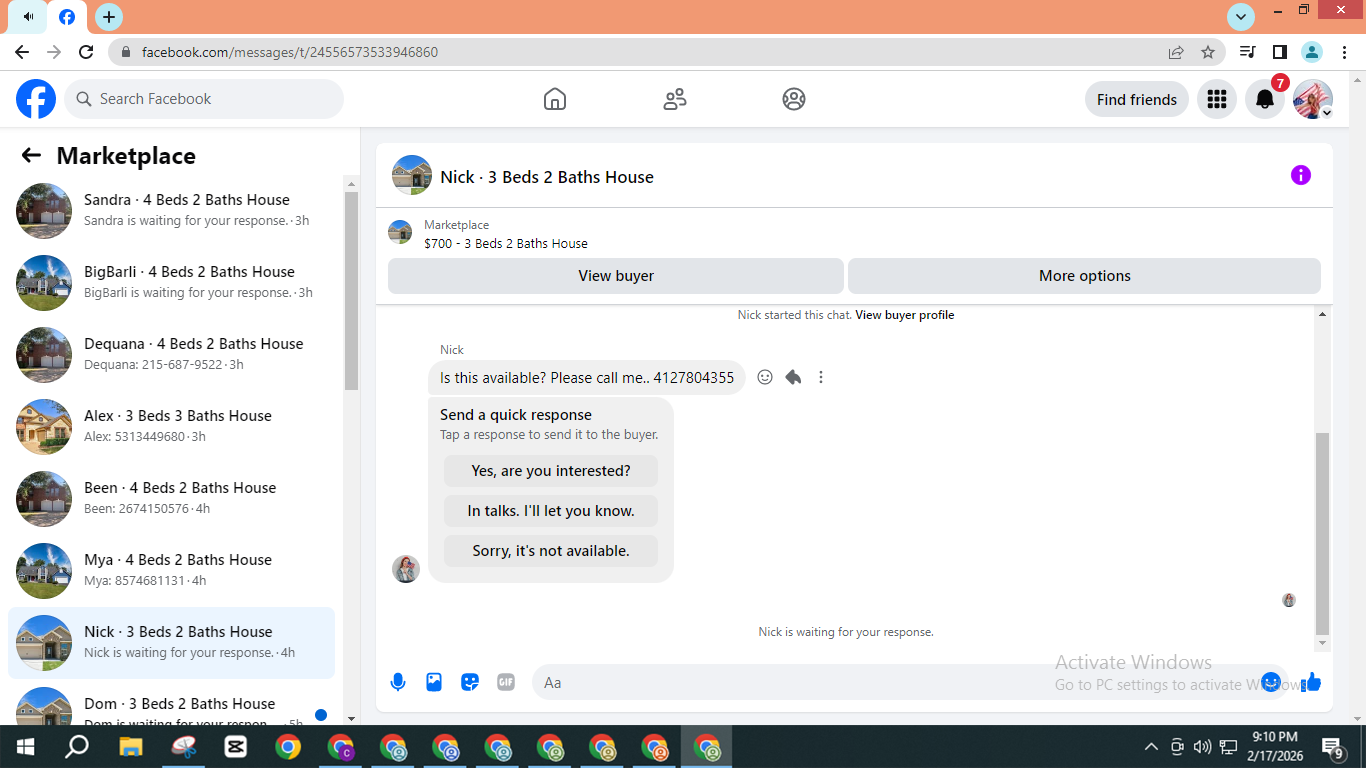Screen dimensions: 1366x768
Task: Send quick response 'Yes, are you interested?'
Action: (x=551, y=471)
